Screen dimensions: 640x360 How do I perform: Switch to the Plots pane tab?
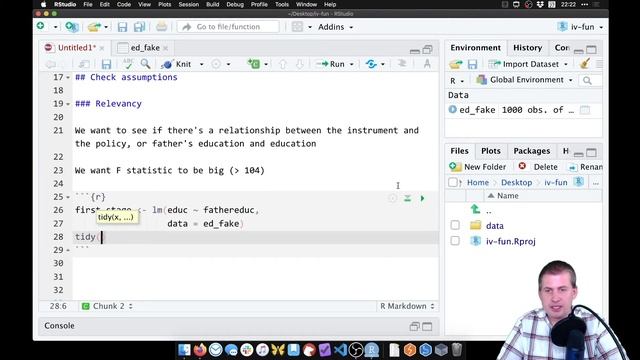(491, 151)
